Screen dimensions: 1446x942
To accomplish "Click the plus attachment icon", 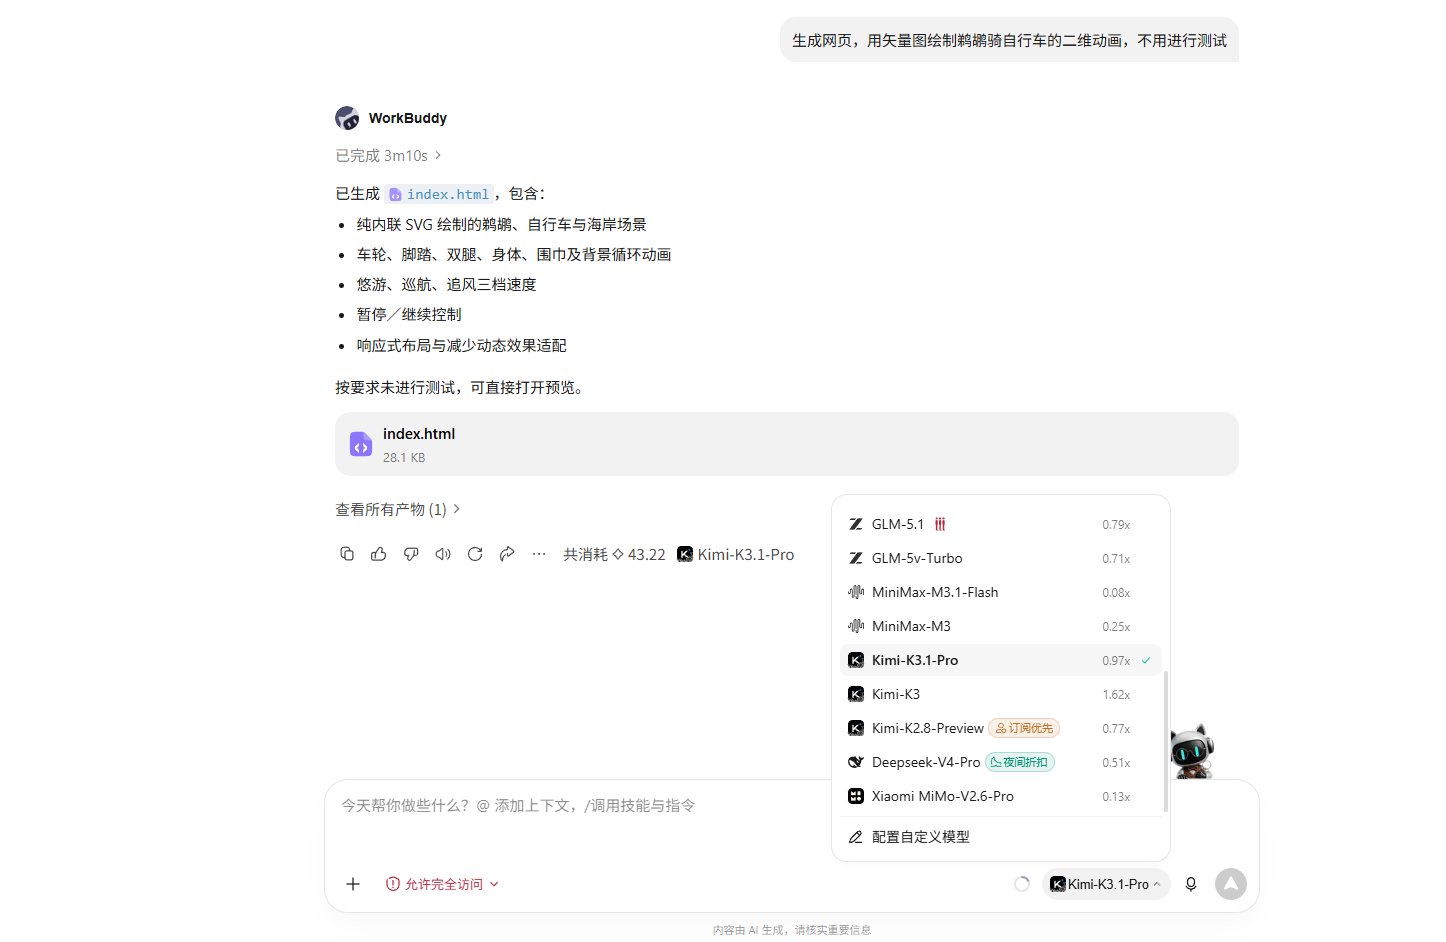I will (x=353, y=884).
